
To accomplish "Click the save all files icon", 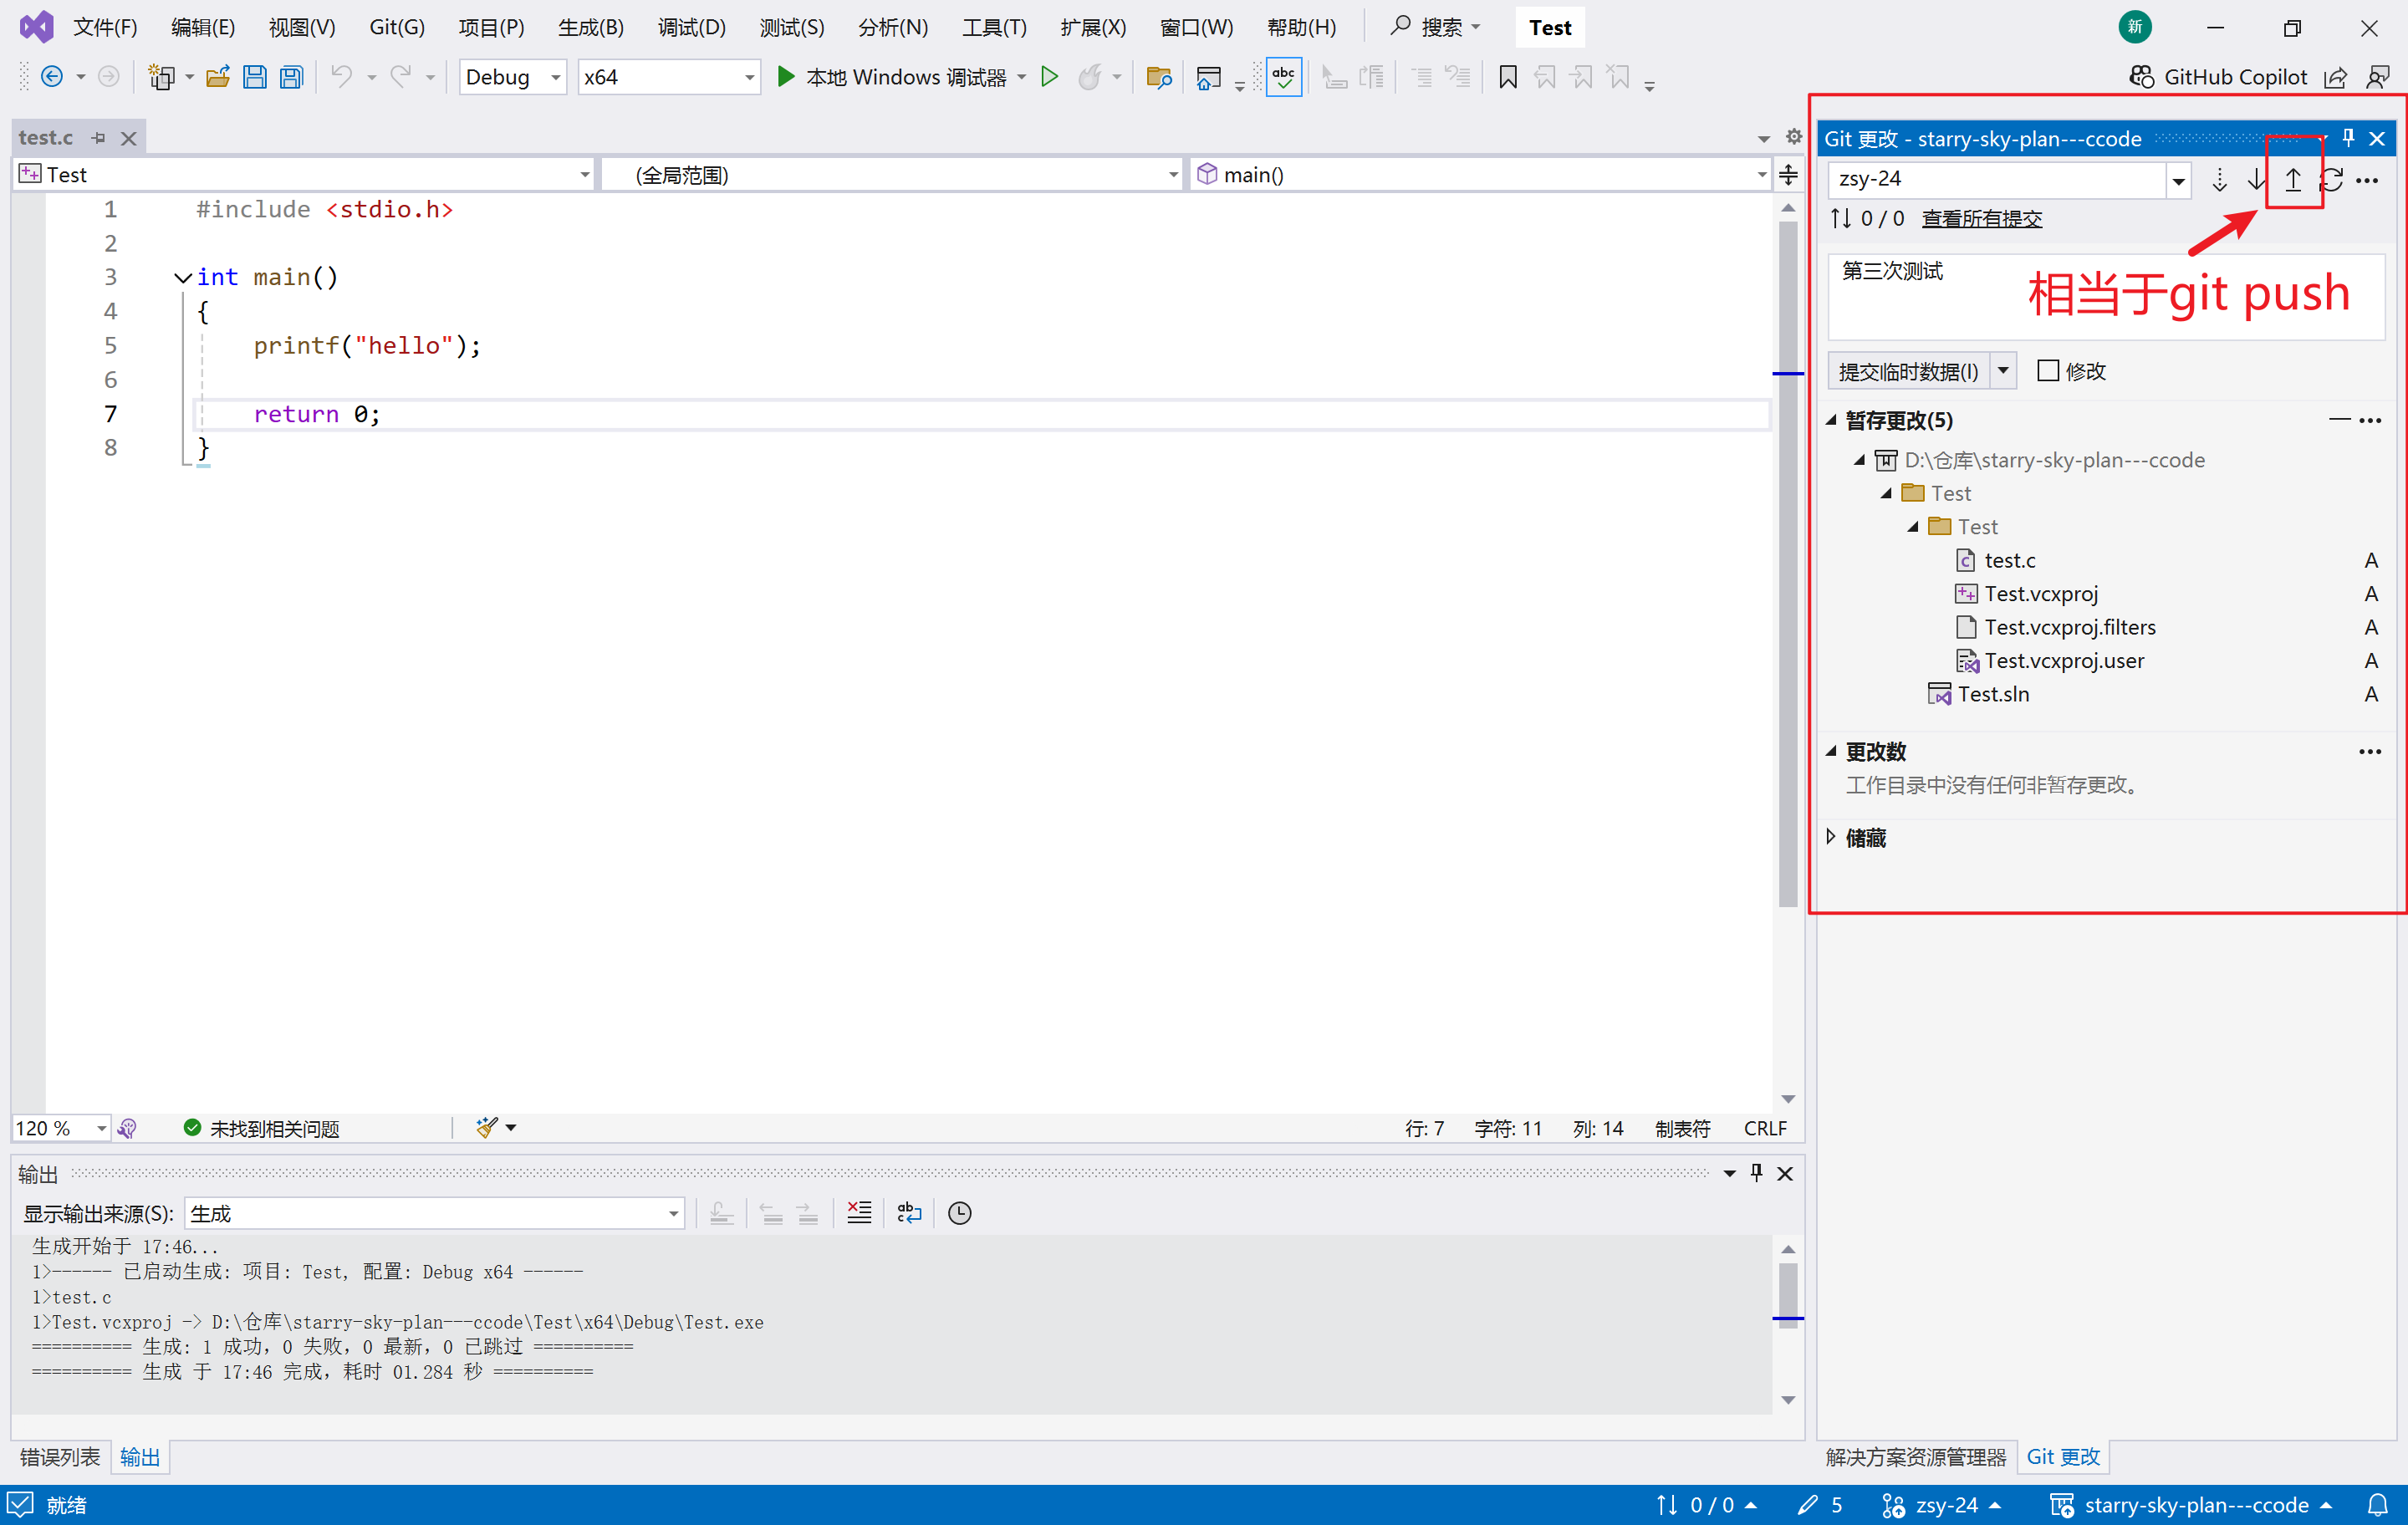I will (x=291, y=77).
